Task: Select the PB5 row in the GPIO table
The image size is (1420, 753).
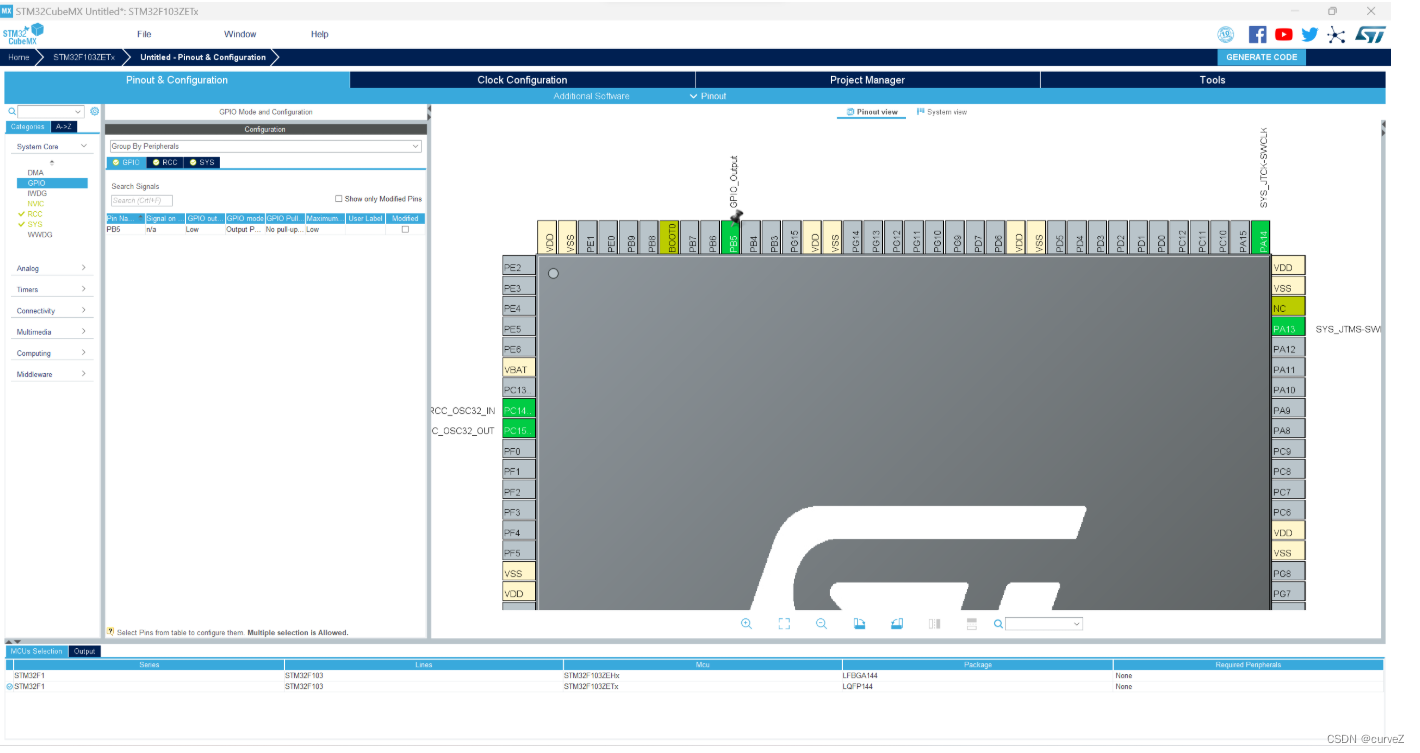Action: coord(265,229)
